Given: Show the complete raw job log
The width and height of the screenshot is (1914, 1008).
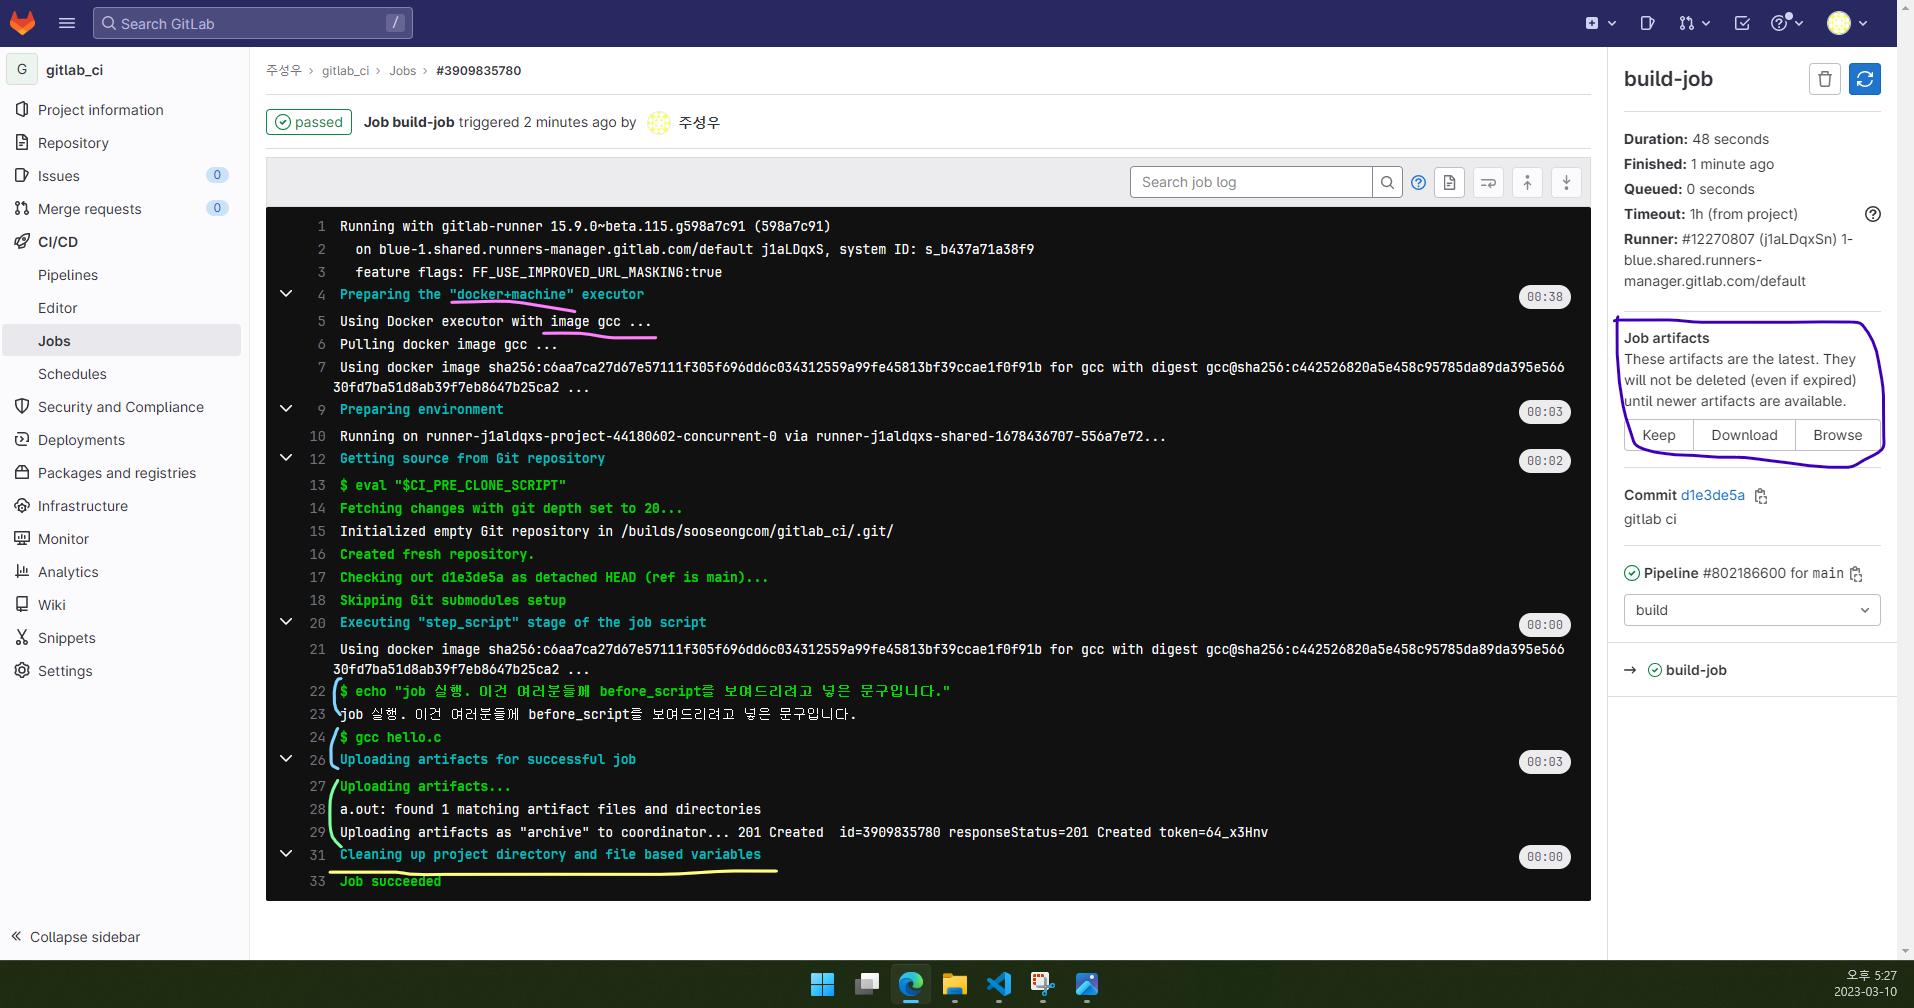Looking at the screenshot, I should pyautogui.click(x=1449, y=182).
